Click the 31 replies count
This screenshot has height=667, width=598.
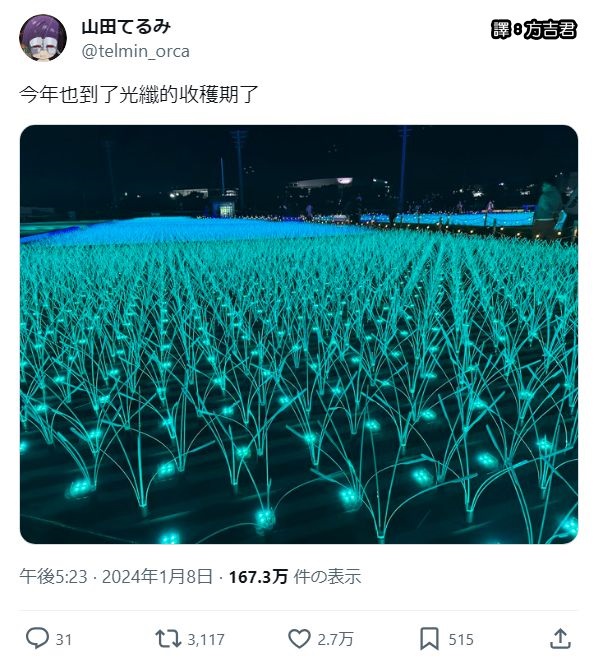pos(64,639)
